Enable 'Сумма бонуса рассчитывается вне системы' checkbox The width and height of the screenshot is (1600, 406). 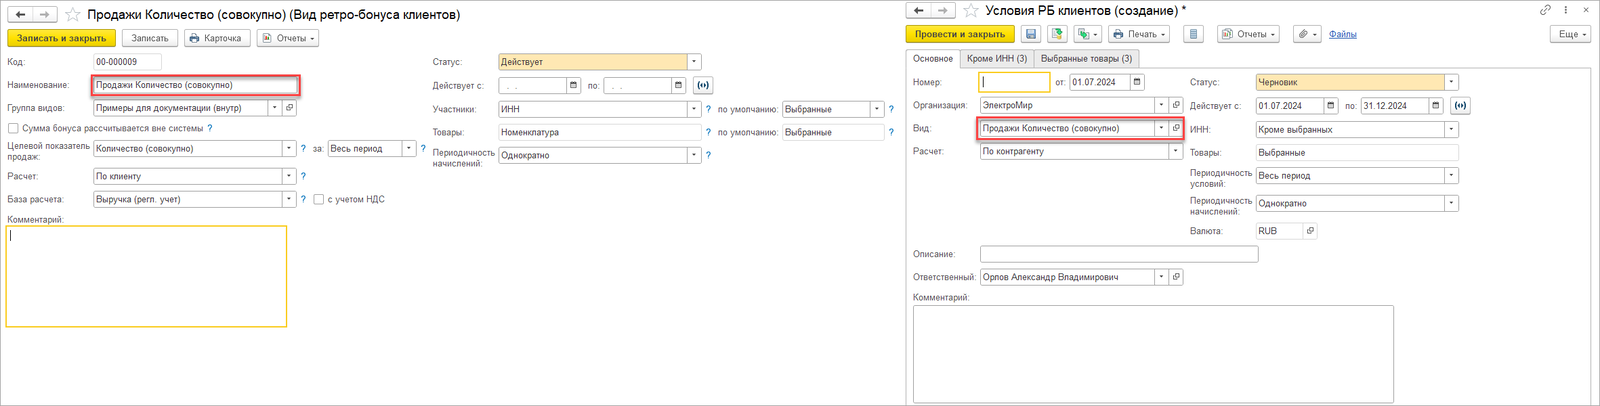13,128
